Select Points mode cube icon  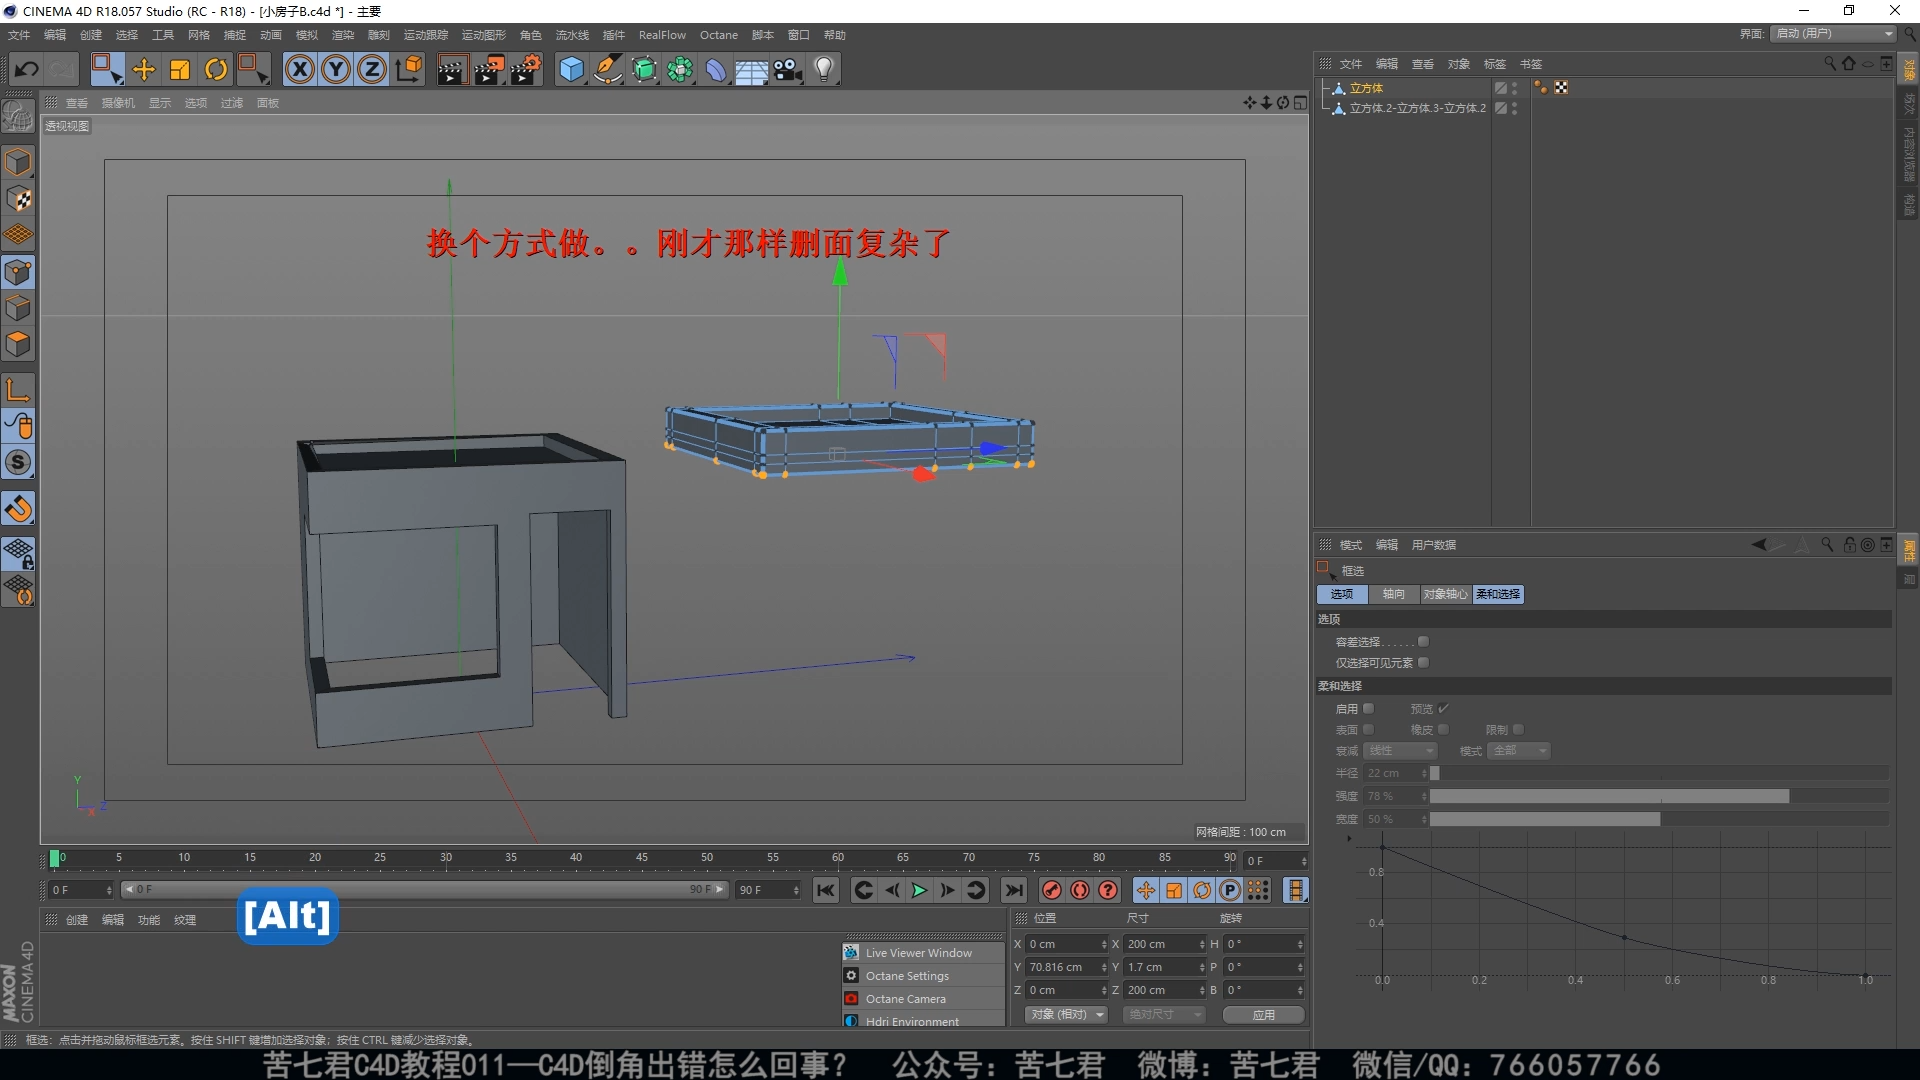pyautogui.click(x=18, y=272)
